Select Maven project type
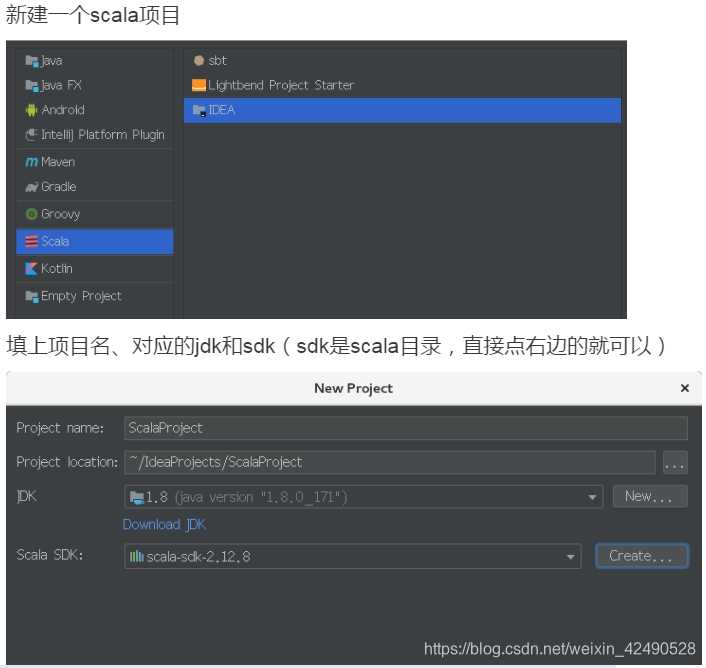706x668 pixels. (x=95, y=162)
